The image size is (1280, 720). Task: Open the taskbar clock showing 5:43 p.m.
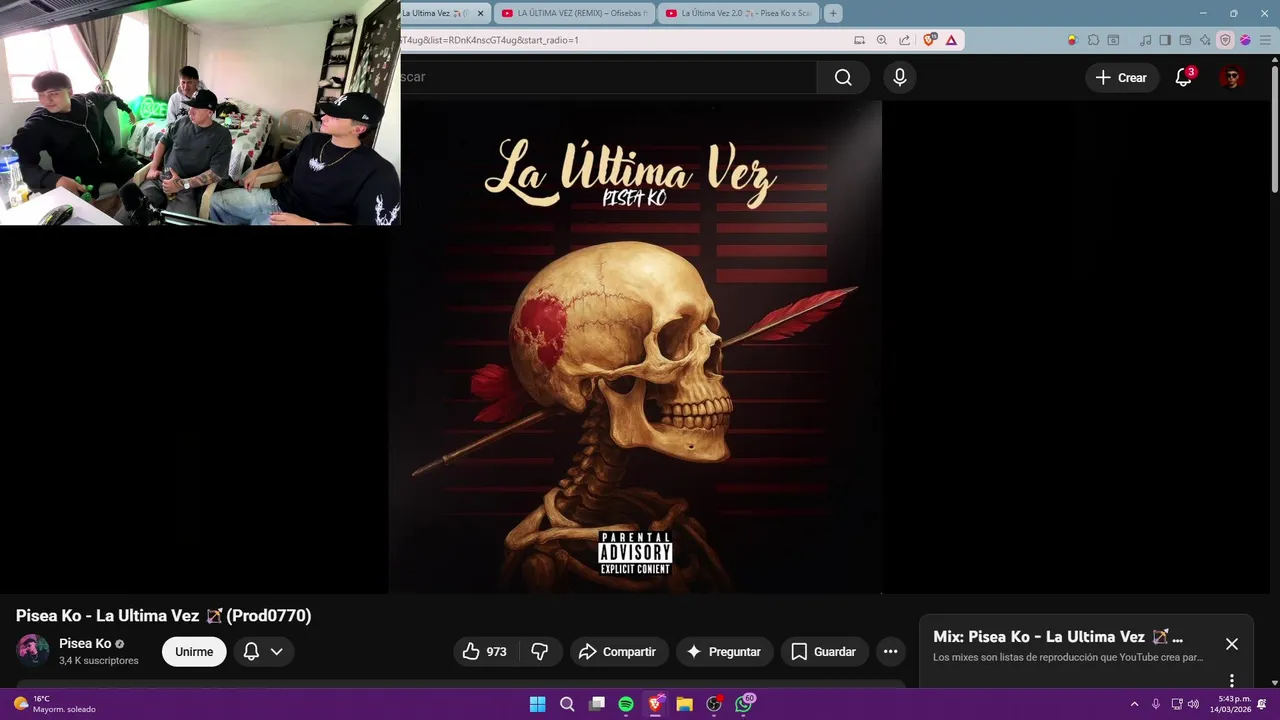(x=1231, y=704)
